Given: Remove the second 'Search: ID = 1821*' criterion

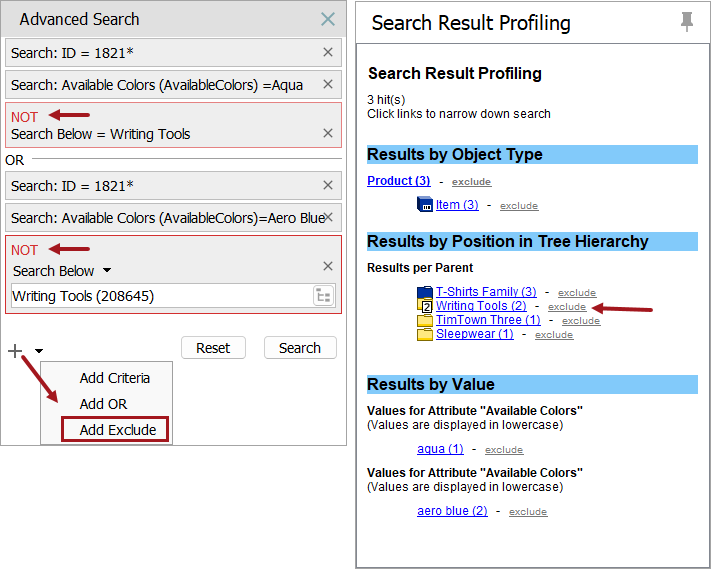Looking at the screenshot, I should (328, 185).
